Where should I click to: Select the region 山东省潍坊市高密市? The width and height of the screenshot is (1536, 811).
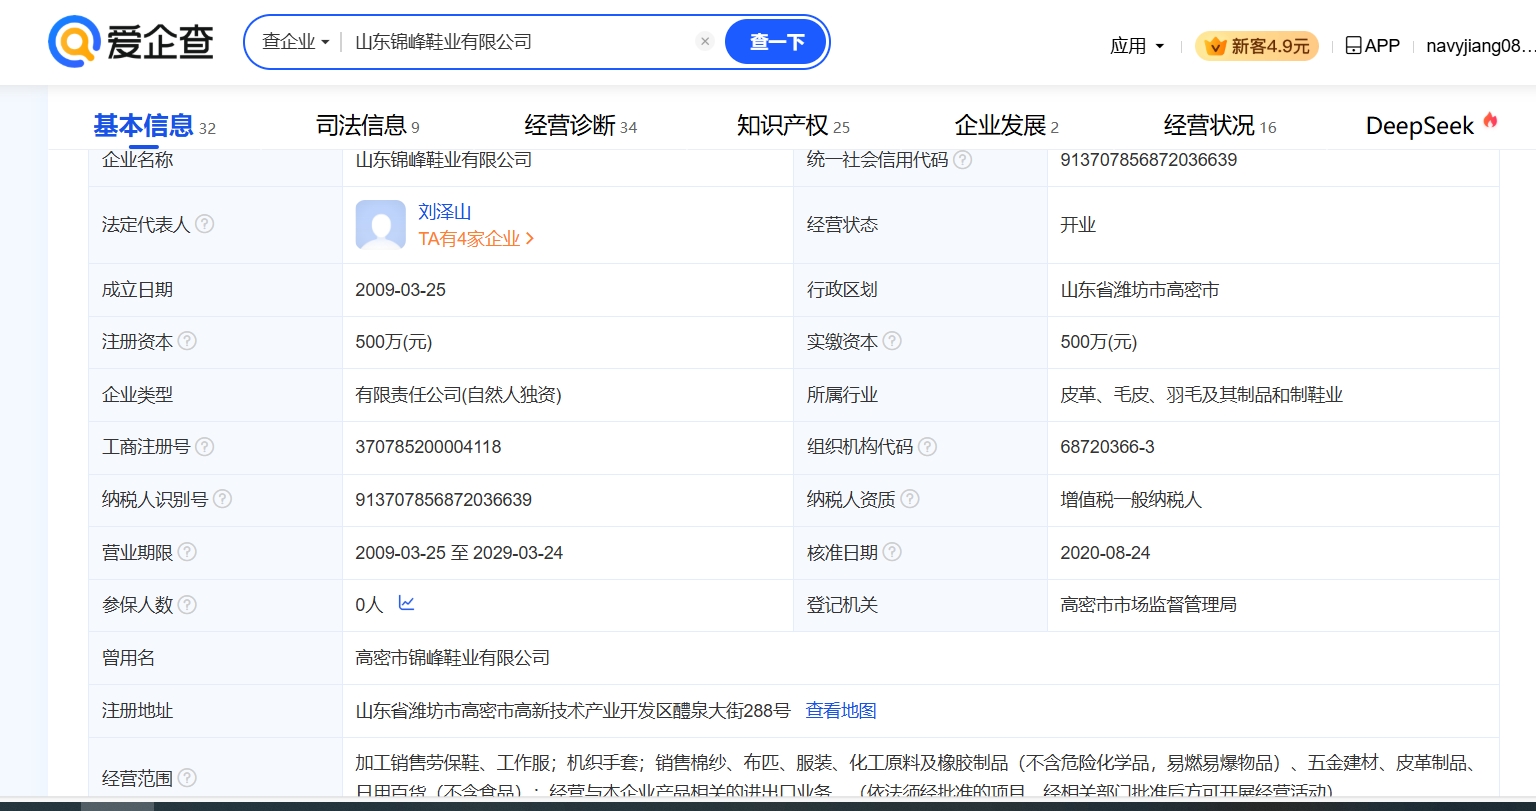coord(1140,290)
